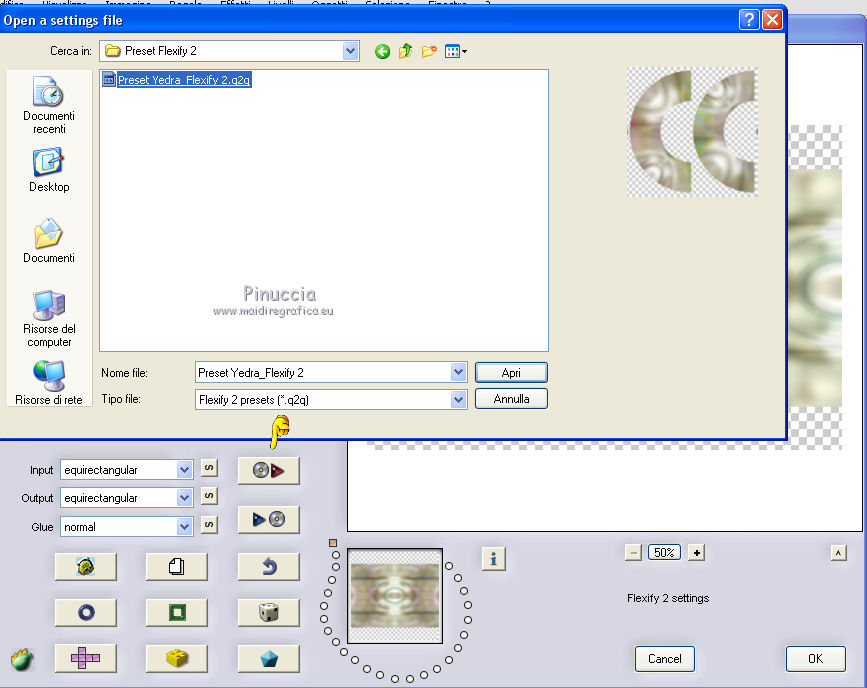The image size is (867, 688).
Task: Click the green square frame button
Action: tap(177, 612)
